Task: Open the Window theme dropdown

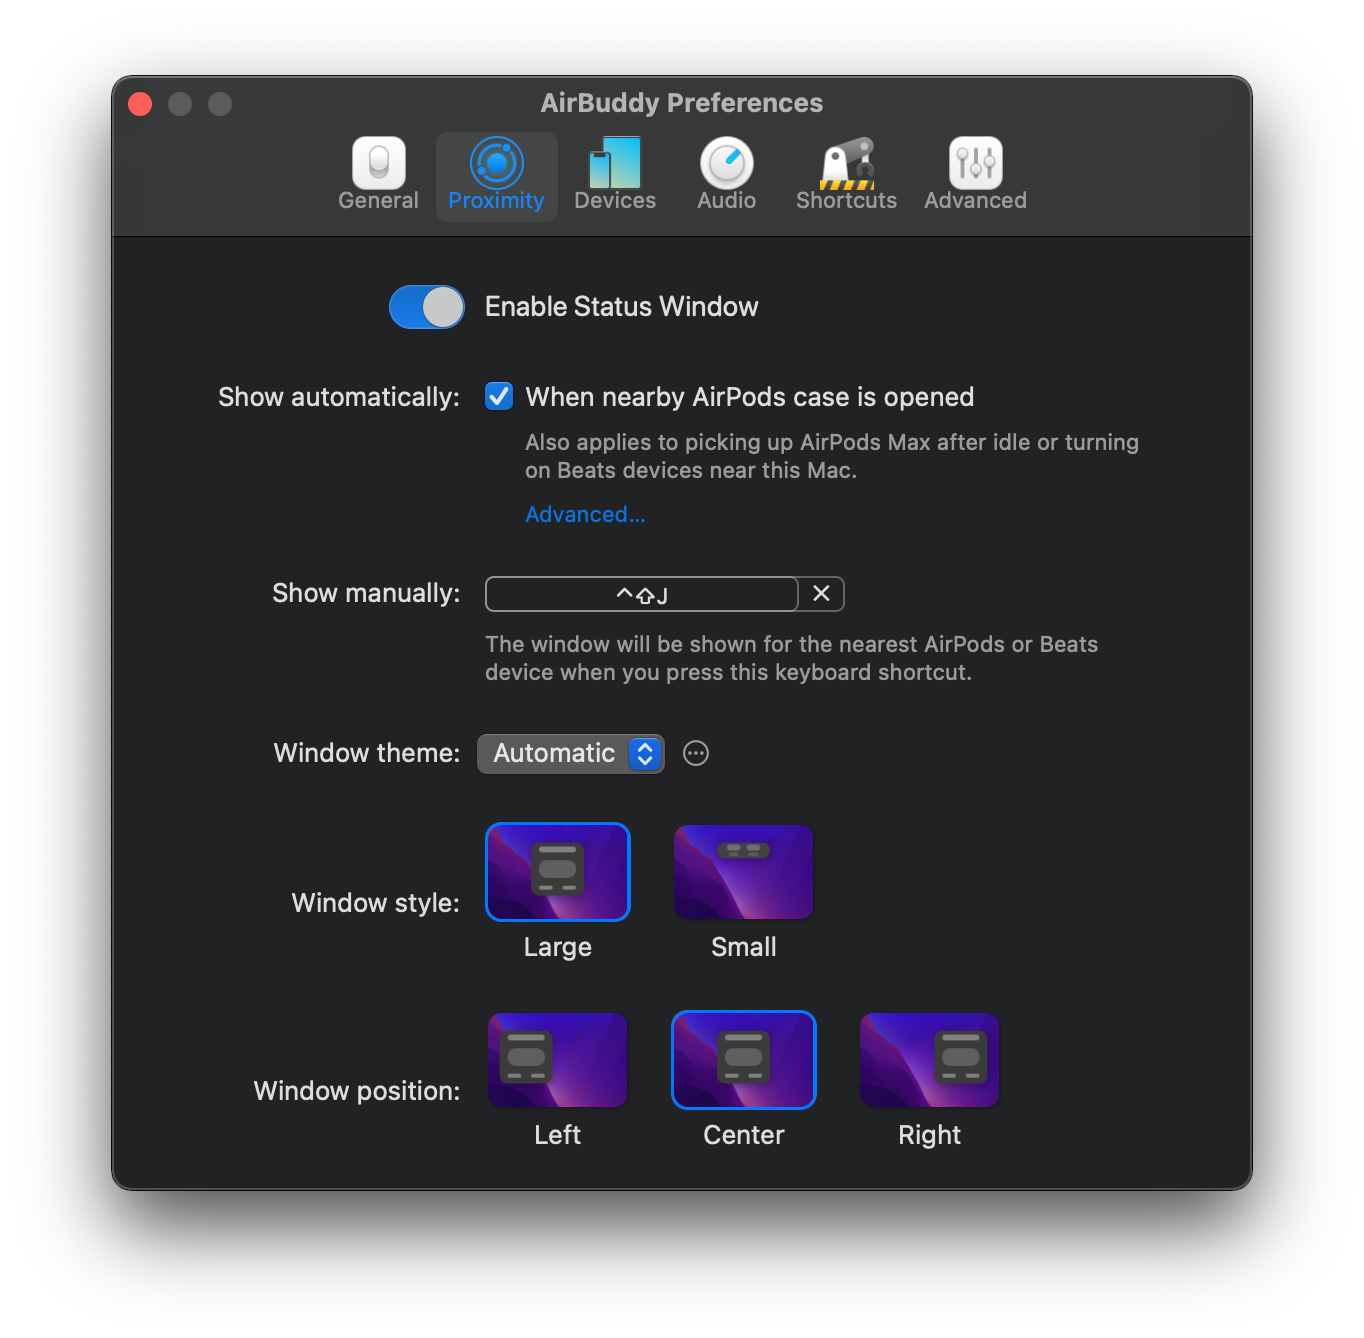Action: [x=570, y=753]
